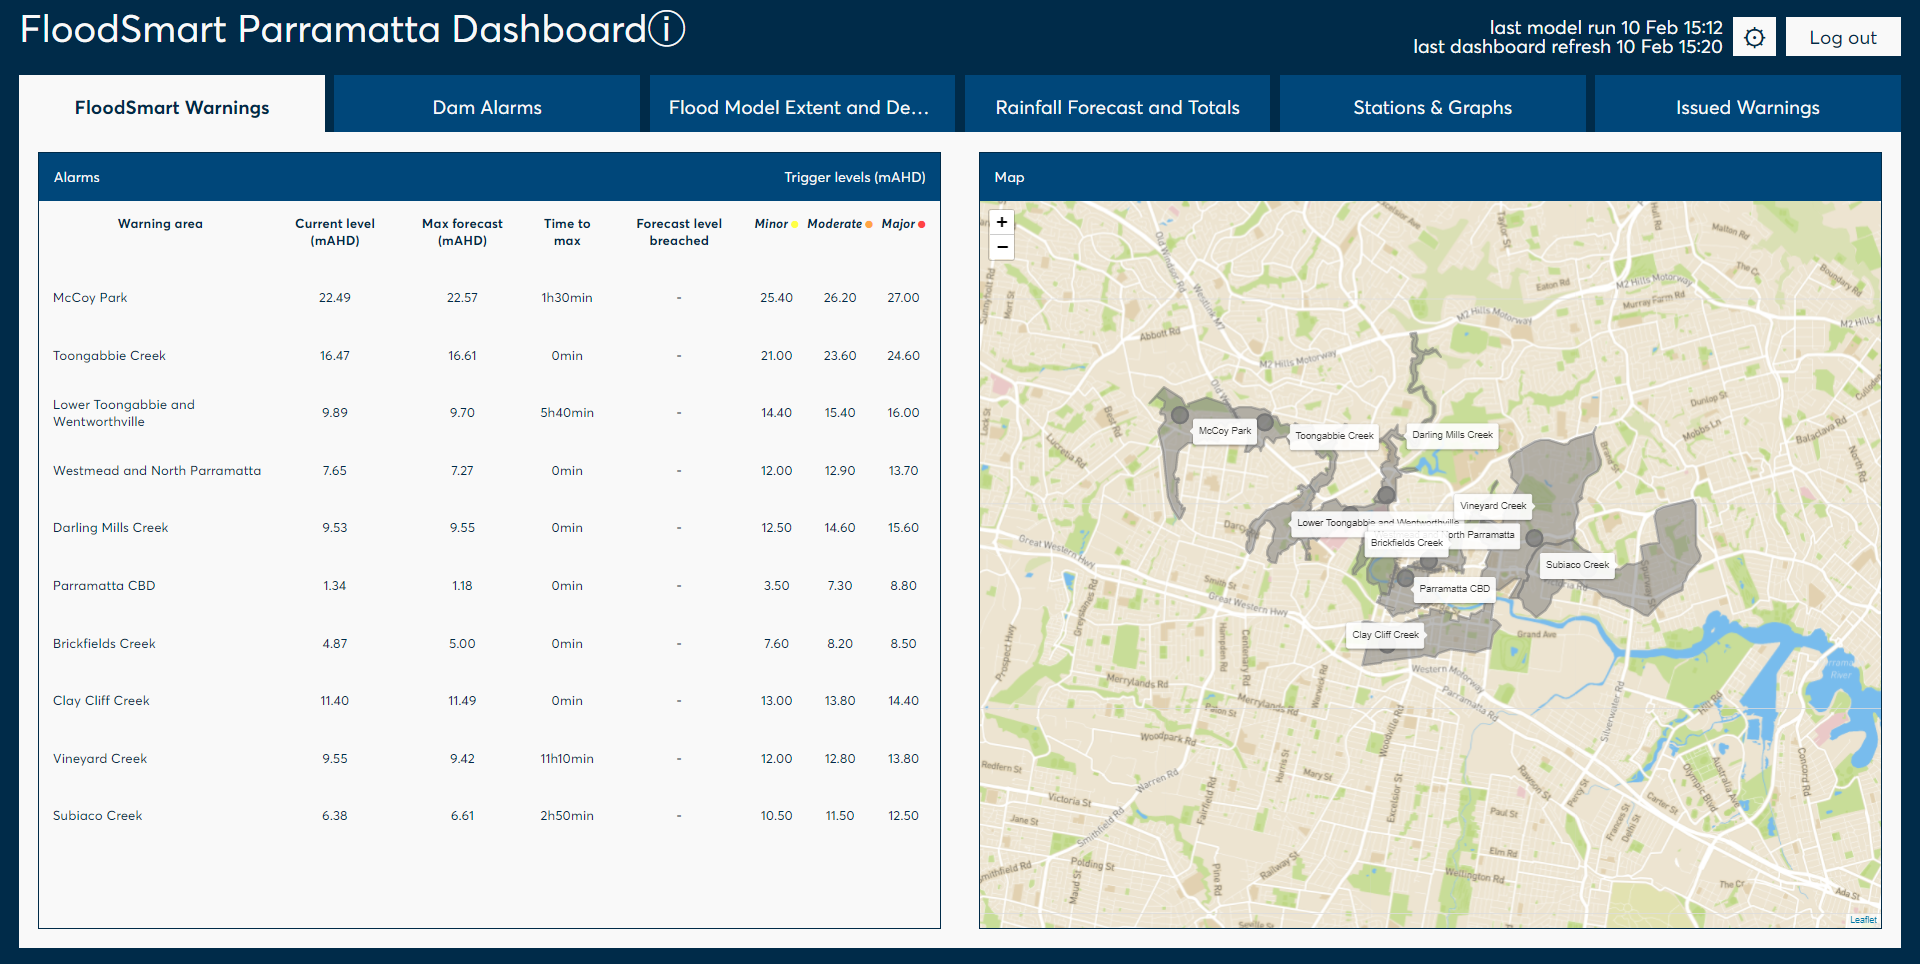1920x964 pixels.
Task: Select the Clay Cliff Creek map label
Action: tap(1385, 635)
